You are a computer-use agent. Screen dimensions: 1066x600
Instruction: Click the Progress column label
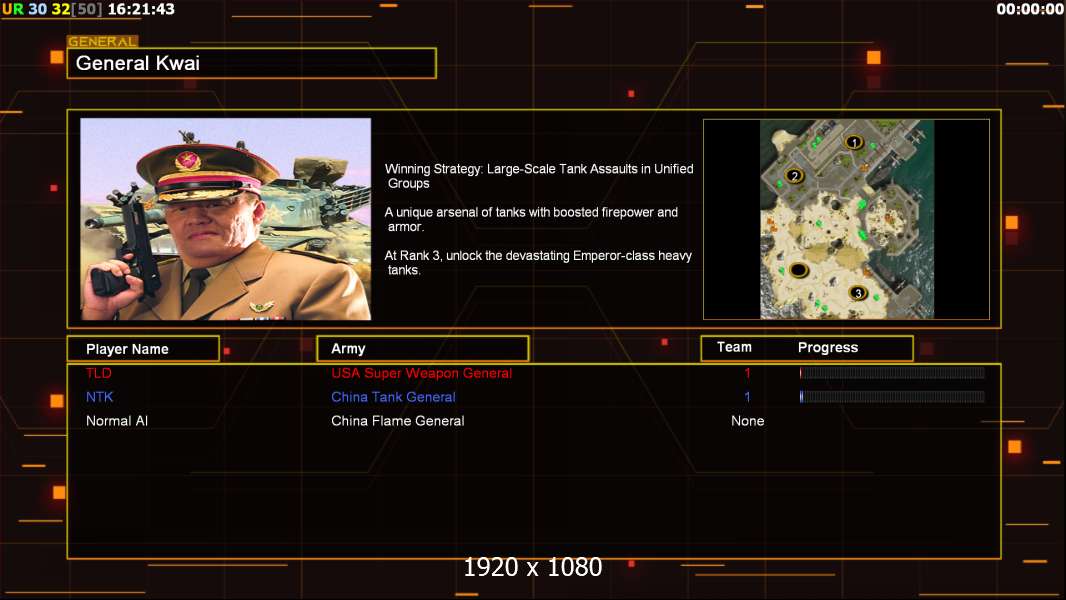pos(828,347)
